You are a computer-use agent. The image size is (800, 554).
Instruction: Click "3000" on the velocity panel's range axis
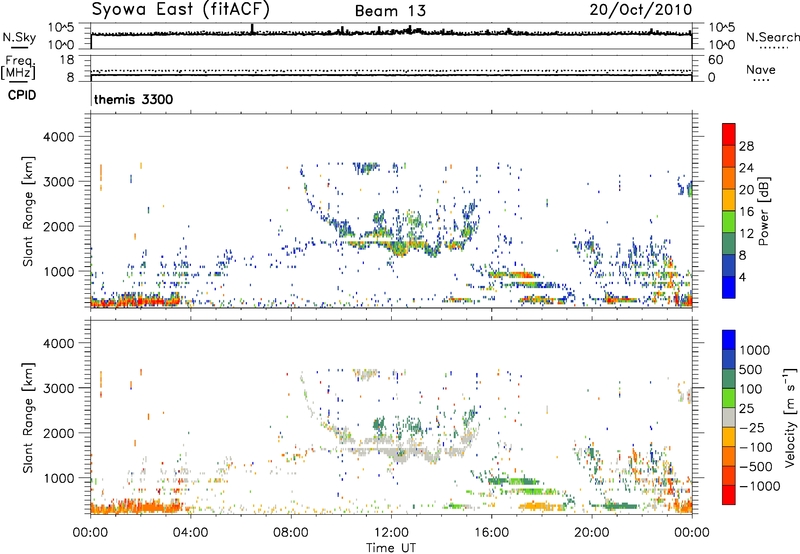[59, 388]
